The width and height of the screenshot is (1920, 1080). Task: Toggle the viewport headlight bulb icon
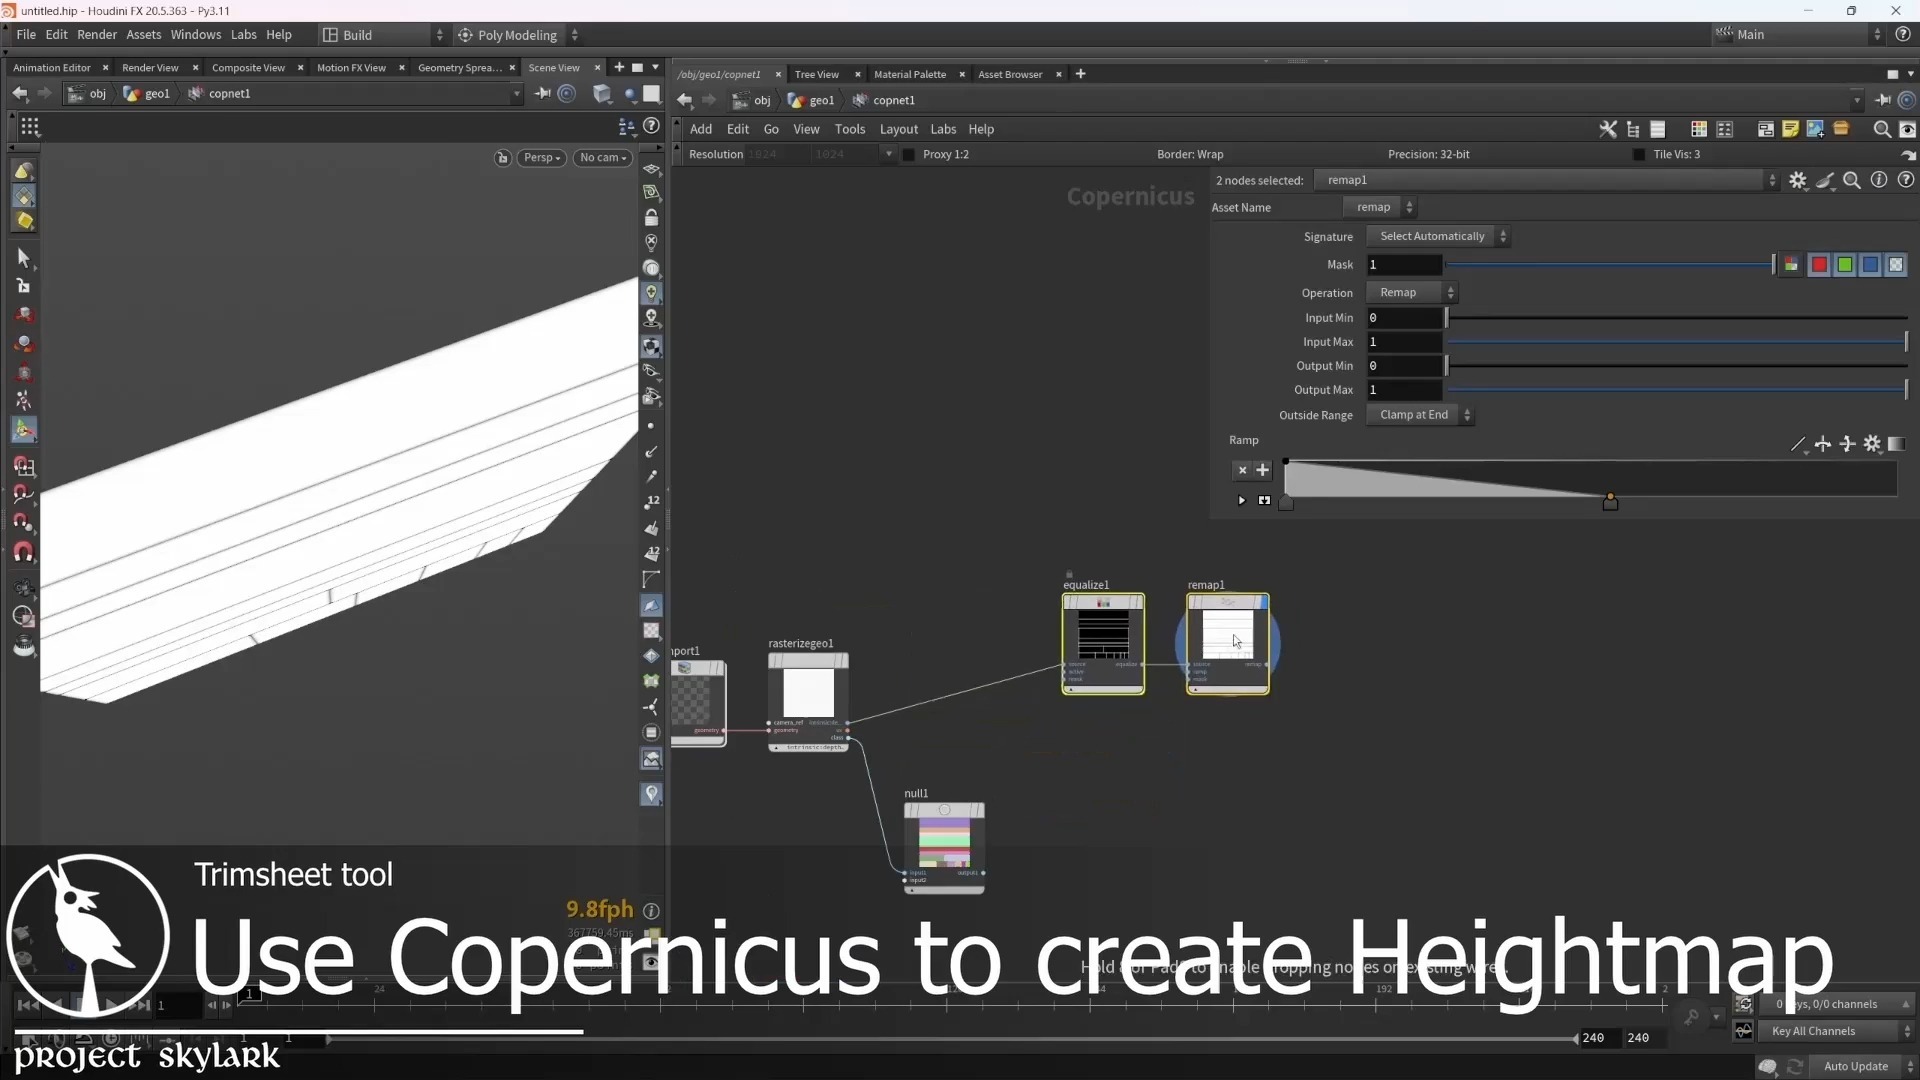652,293
